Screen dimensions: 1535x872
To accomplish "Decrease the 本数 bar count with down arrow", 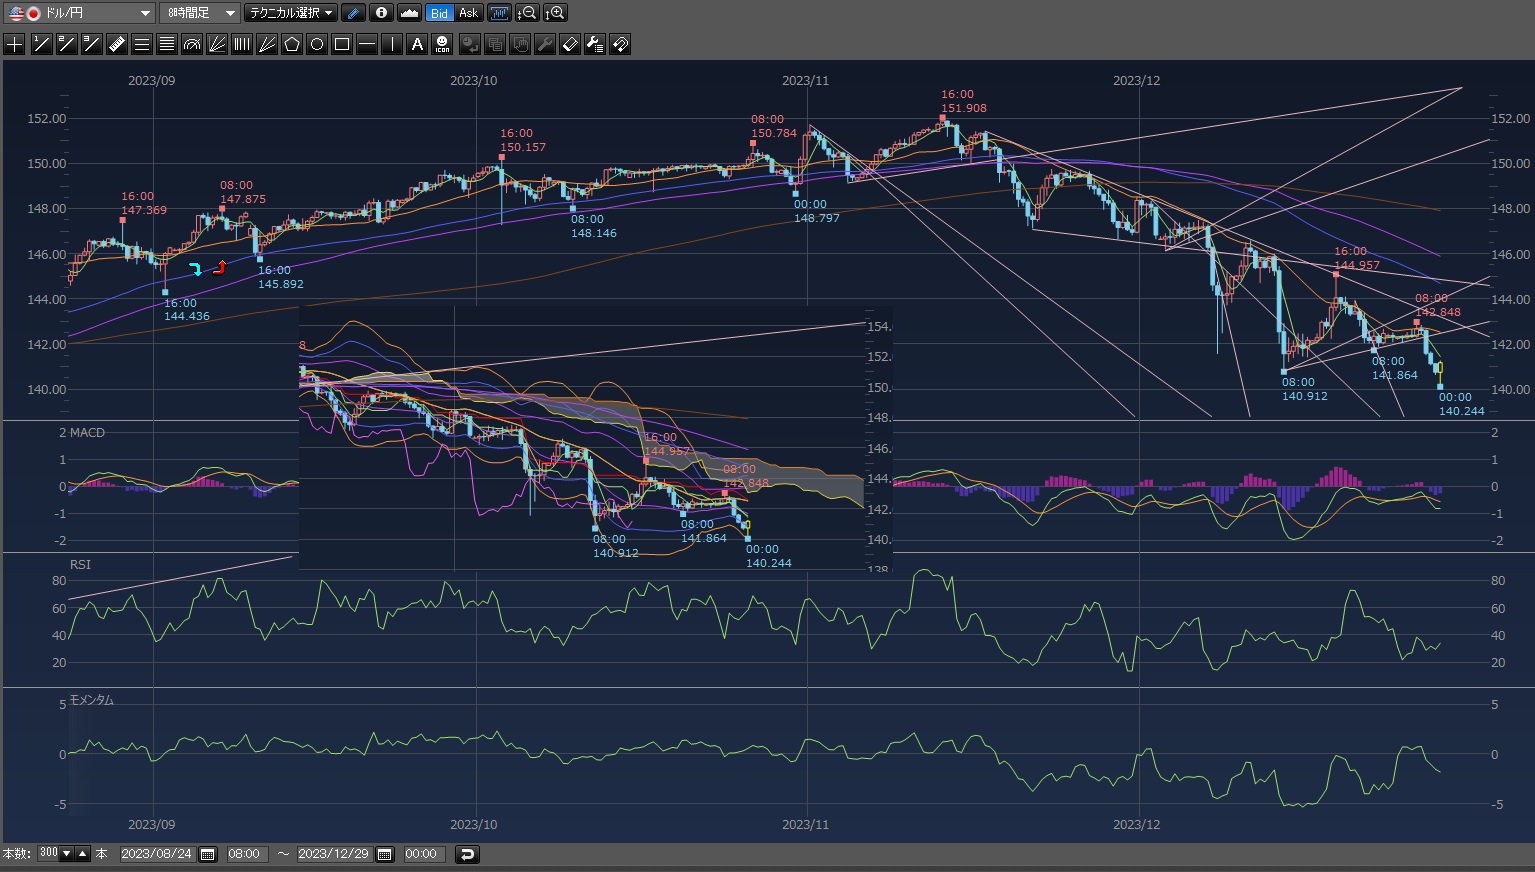I will 67,854.
